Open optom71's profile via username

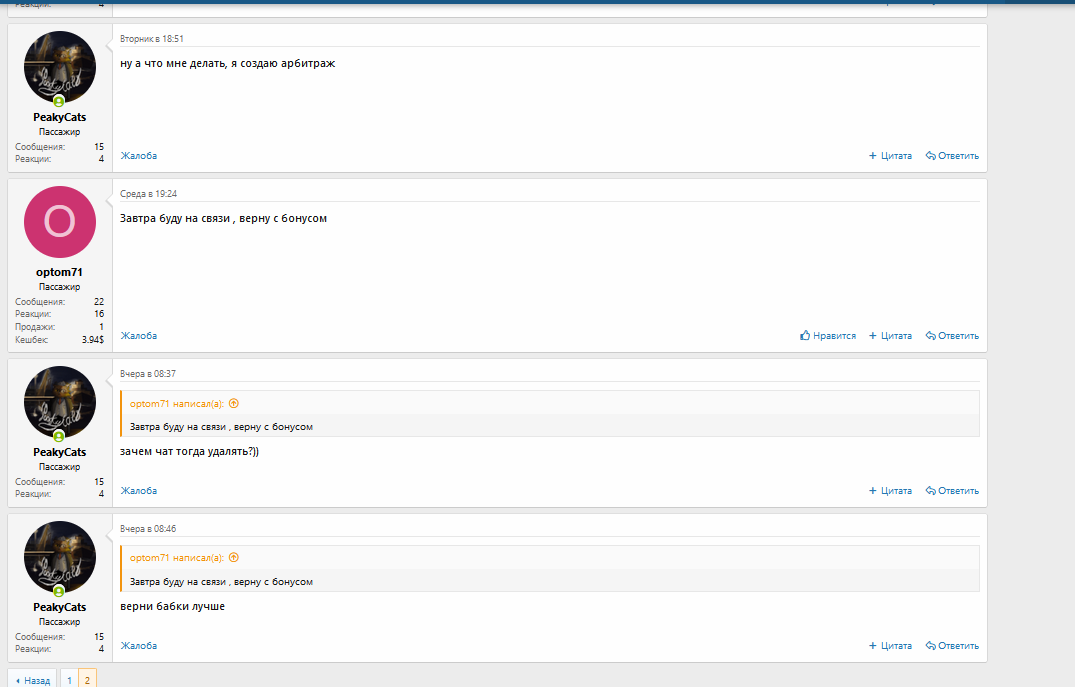[59, 272]
